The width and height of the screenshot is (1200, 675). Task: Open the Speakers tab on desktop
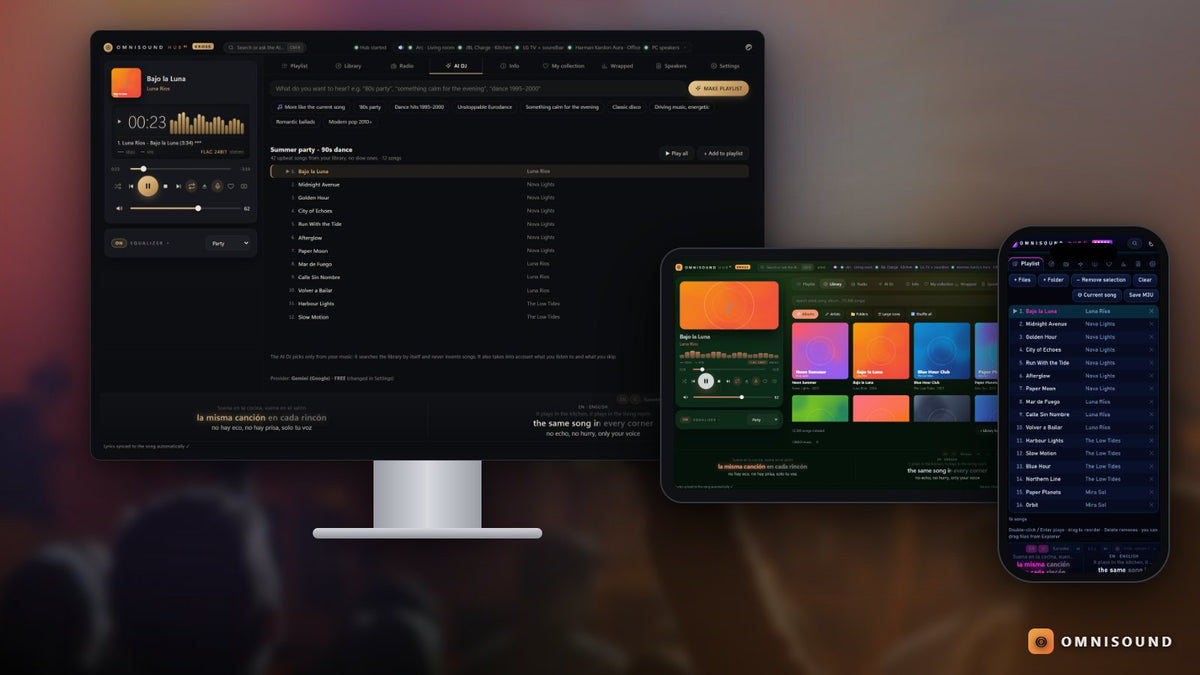(671, 66)
